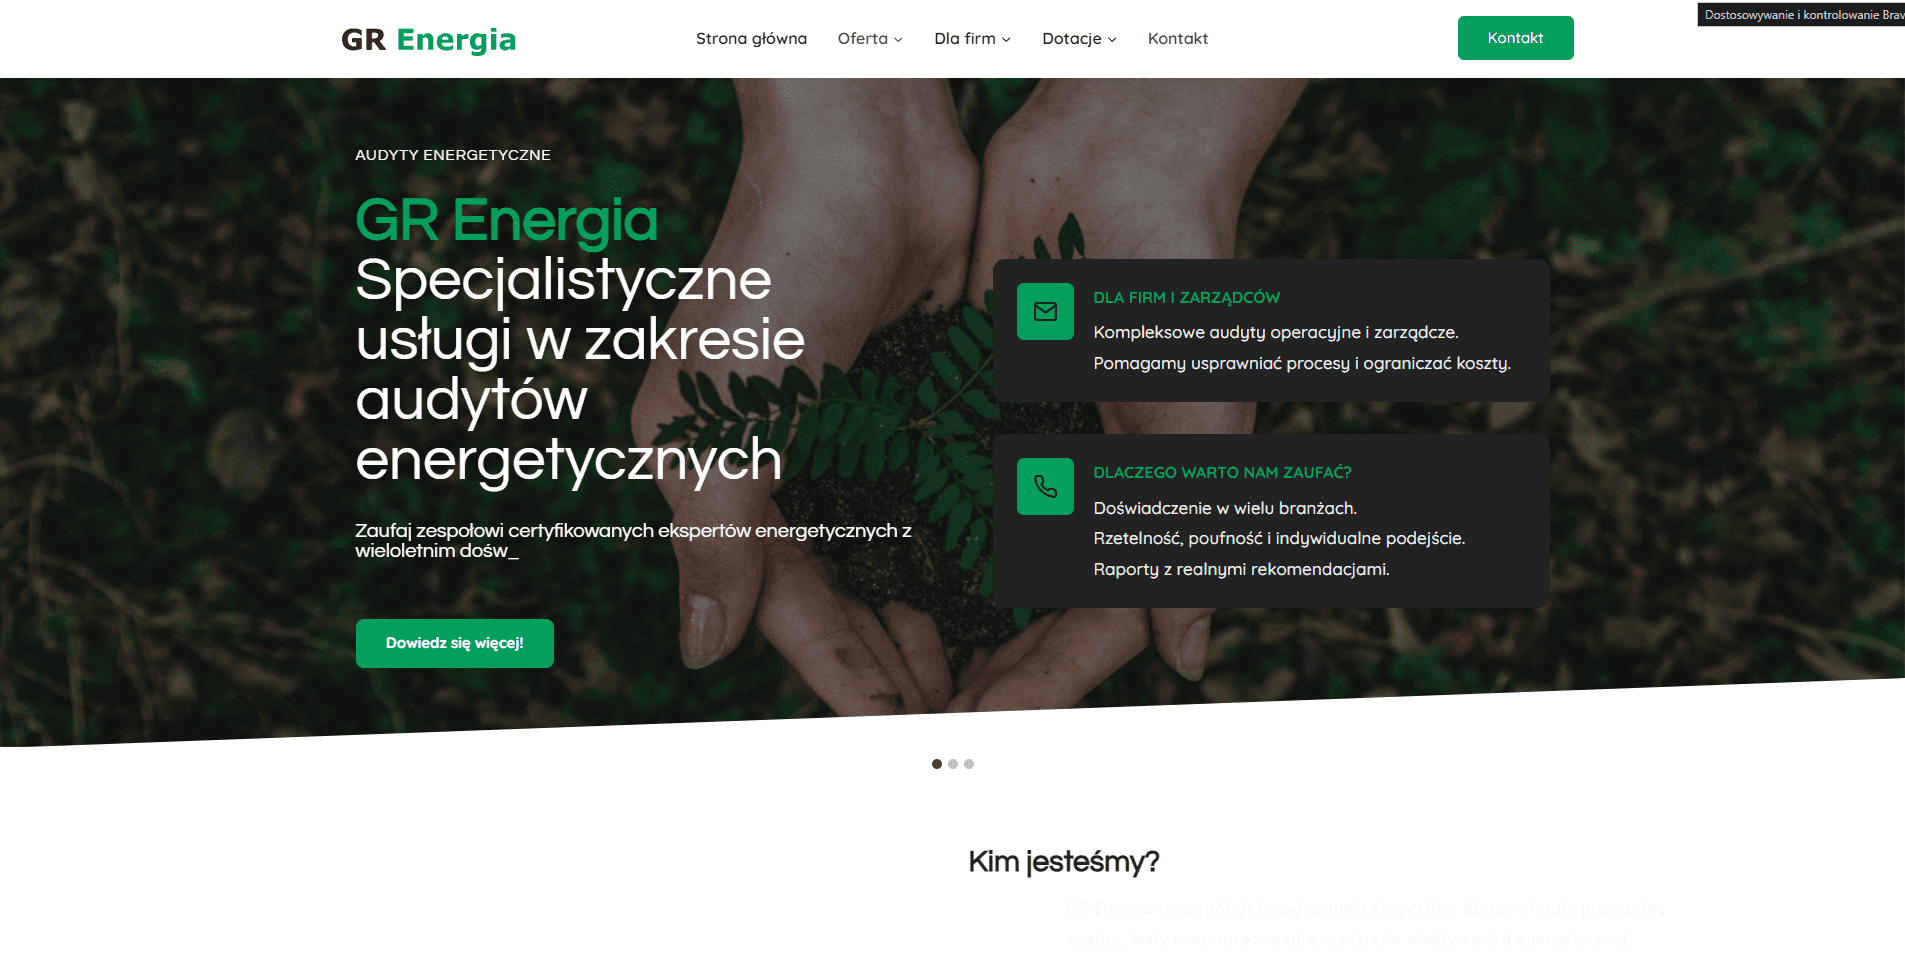Click the green Kontakt button
This screenshot has height=956, width=1905.
1515,38
